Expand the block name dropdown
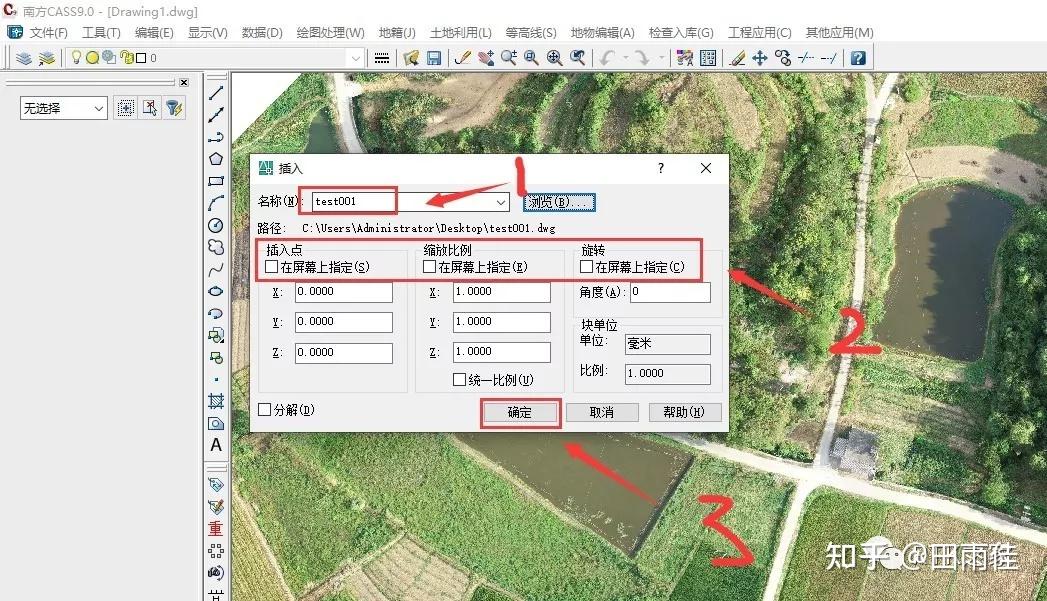This screenshot has width=1047, height=601. pos(500,202)
